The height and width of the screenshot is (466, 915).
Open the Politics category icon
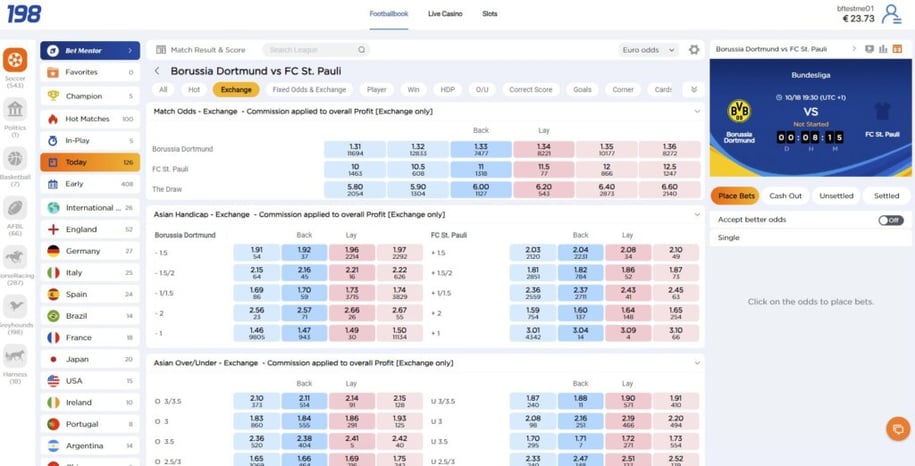pyautogui.click(x=15, y=110)
